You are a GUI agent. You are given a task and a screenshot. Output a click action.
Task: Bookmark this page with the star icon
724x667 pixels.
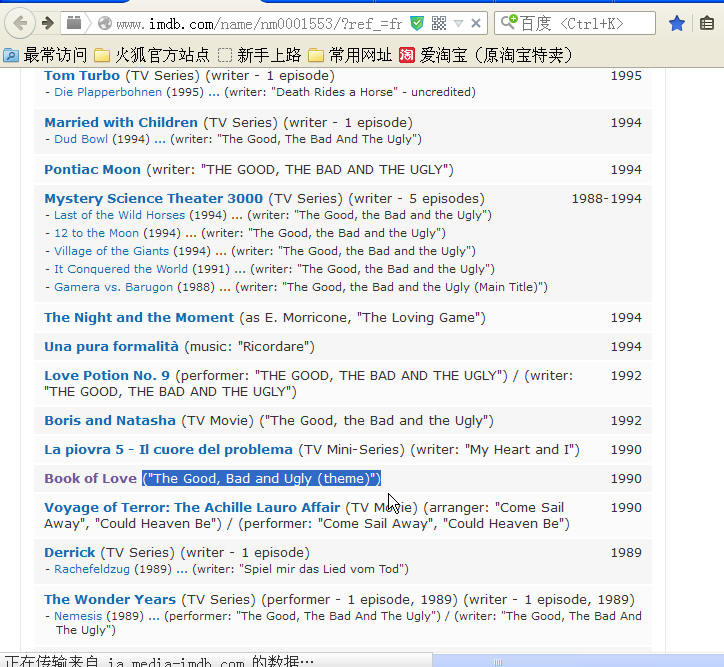click(677, 23)
